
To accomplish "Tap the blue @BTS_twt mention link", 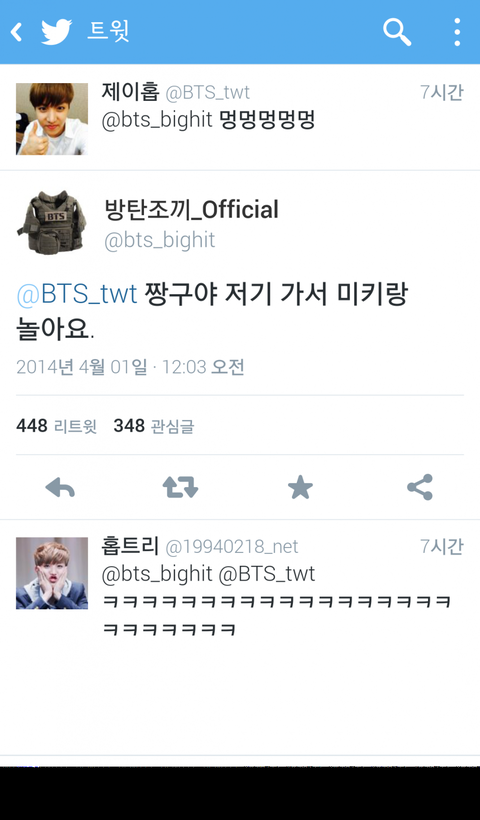I will 77,294.
